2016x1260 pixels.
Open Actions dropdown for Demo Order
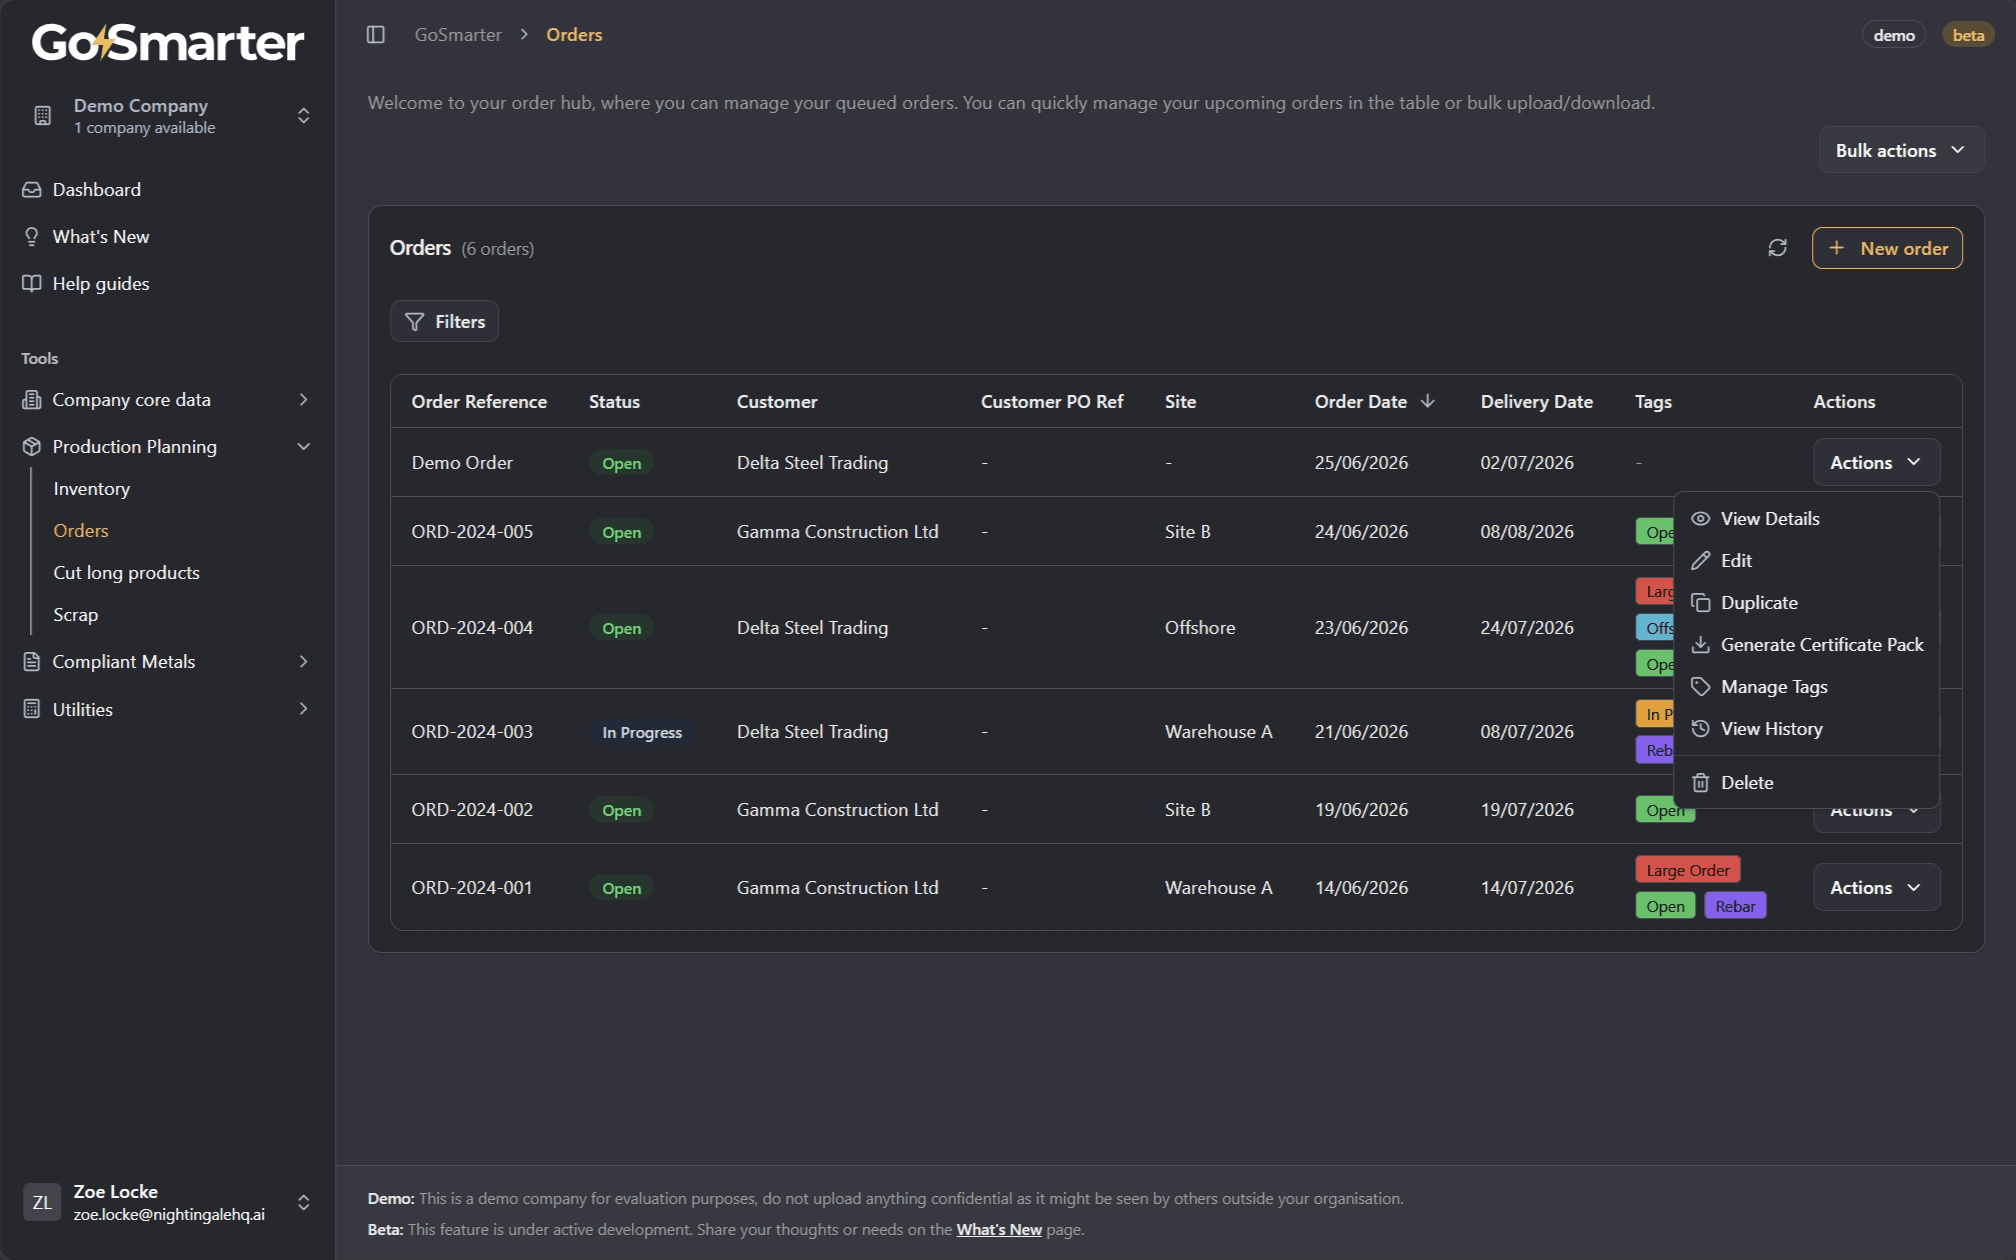point(1876,463)
